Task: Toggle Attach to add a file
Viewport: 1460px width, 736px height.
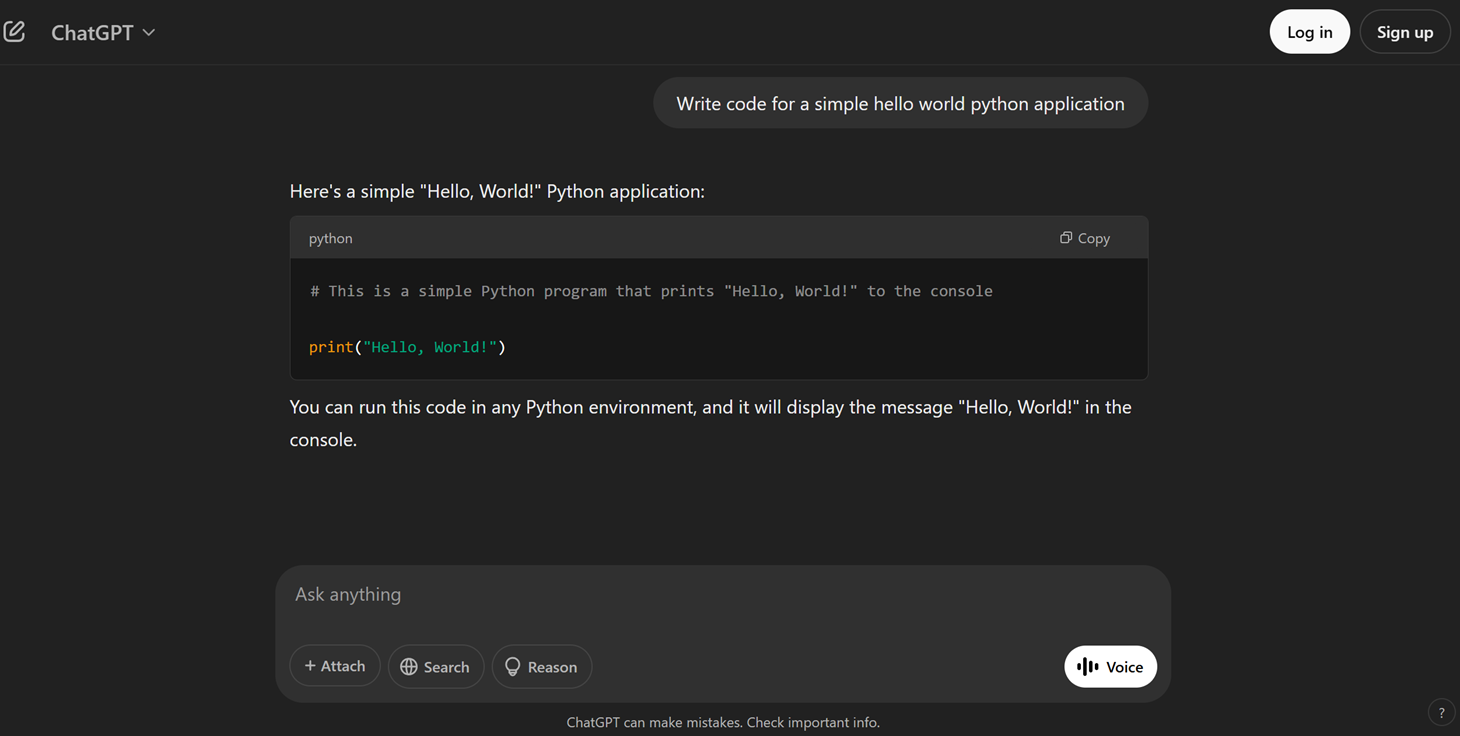Action: coord(334,665)
